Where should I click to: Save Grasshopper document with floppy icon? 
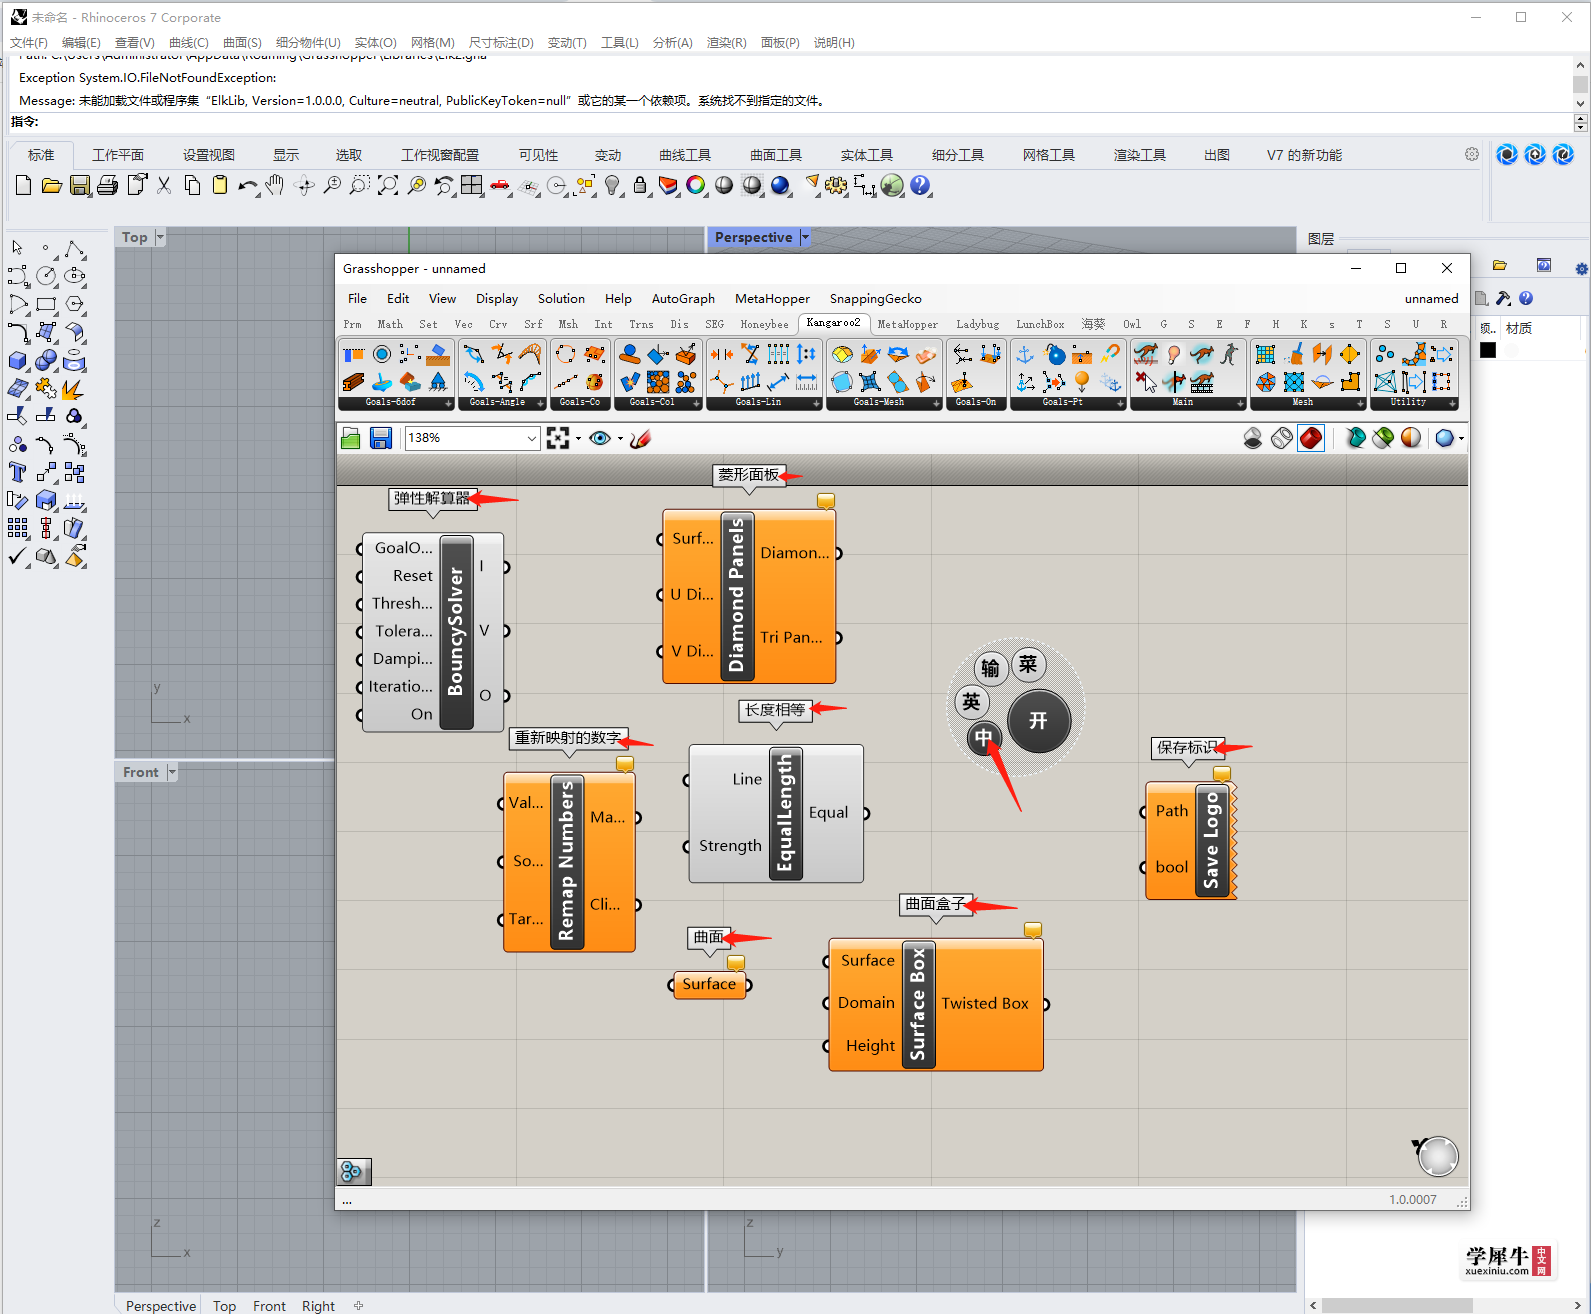coord(381,438)
